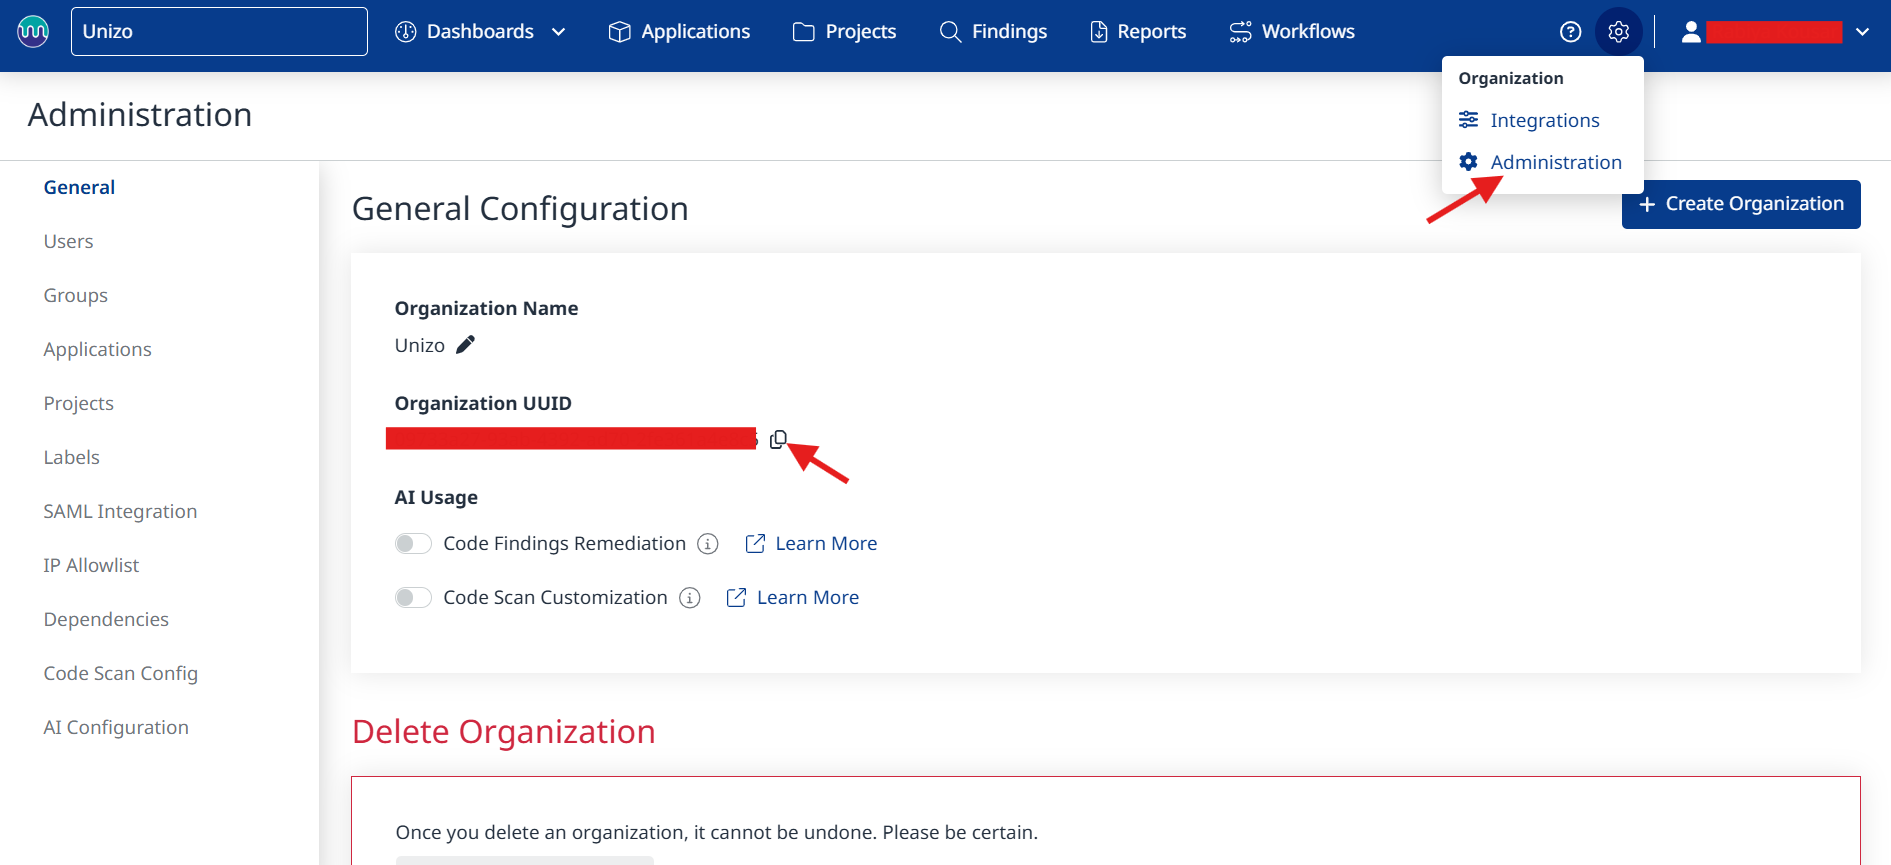This screenshot has width=1891, height=865.
Task: Click the Unizo logo icon
Action: (33, 31)
